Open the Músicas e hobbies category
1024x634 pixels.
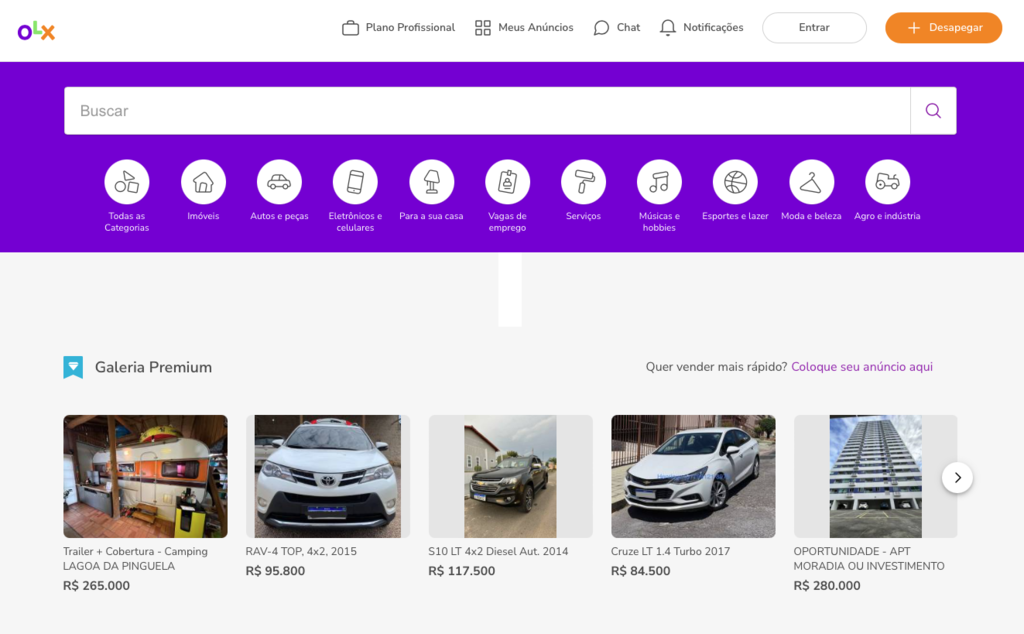tap(659, 183)
